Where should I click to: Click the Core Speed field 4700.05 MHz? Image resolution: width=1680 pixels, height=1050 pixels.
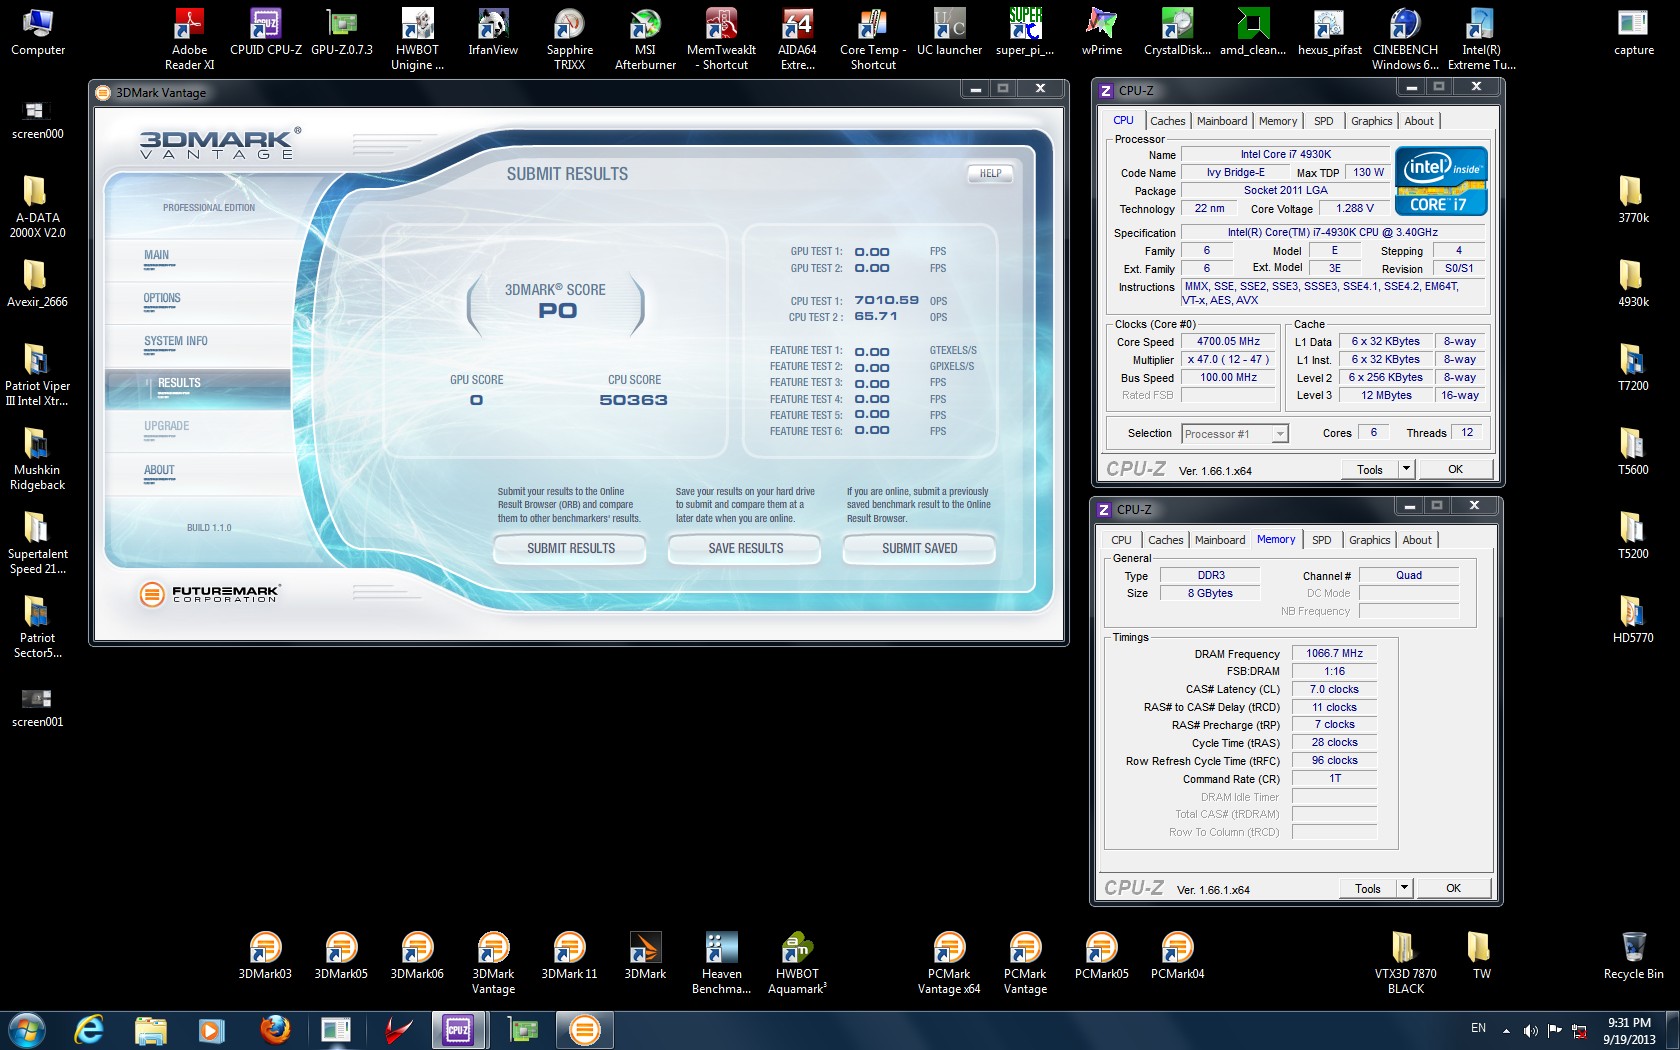pos(1228,342)
